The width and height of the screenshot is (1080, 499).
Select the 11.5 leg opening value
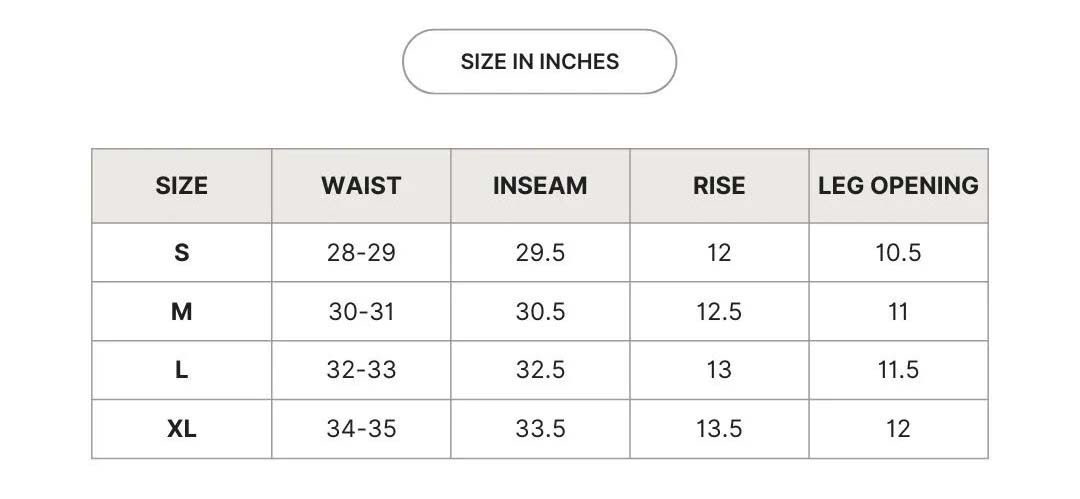(898, 370)
